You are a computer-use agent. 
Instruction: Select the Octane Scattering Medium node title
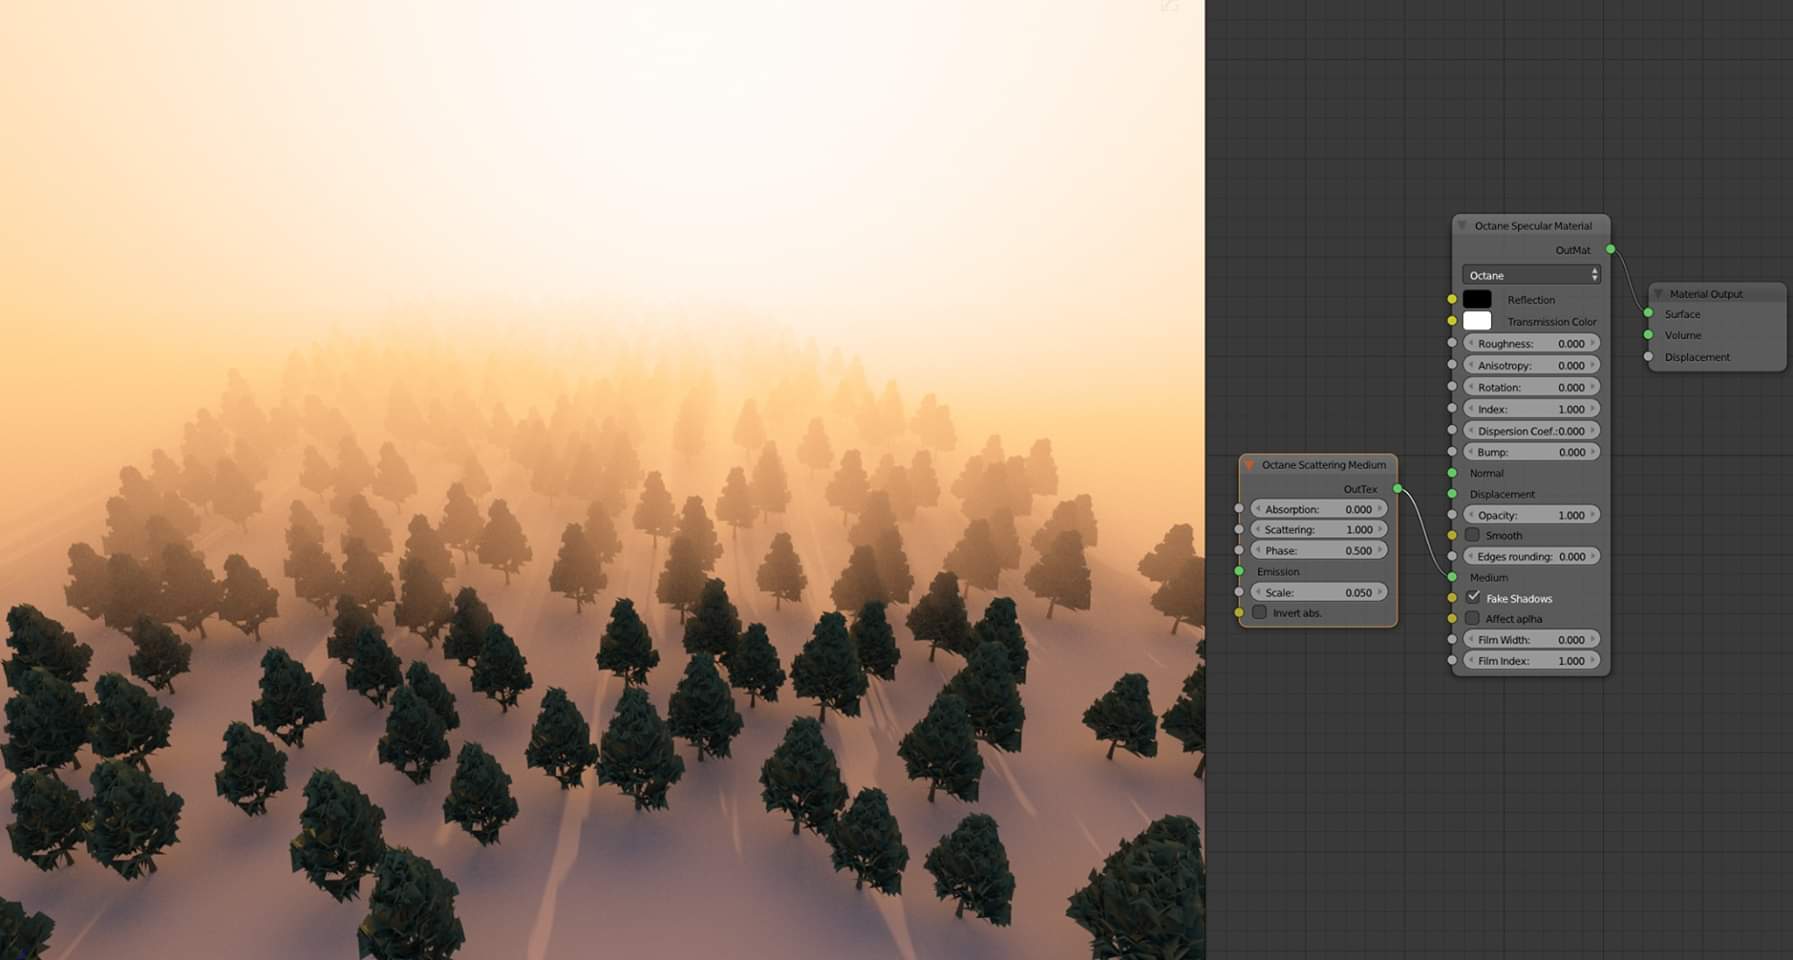pyautogui.click(x=1324, y=465)
